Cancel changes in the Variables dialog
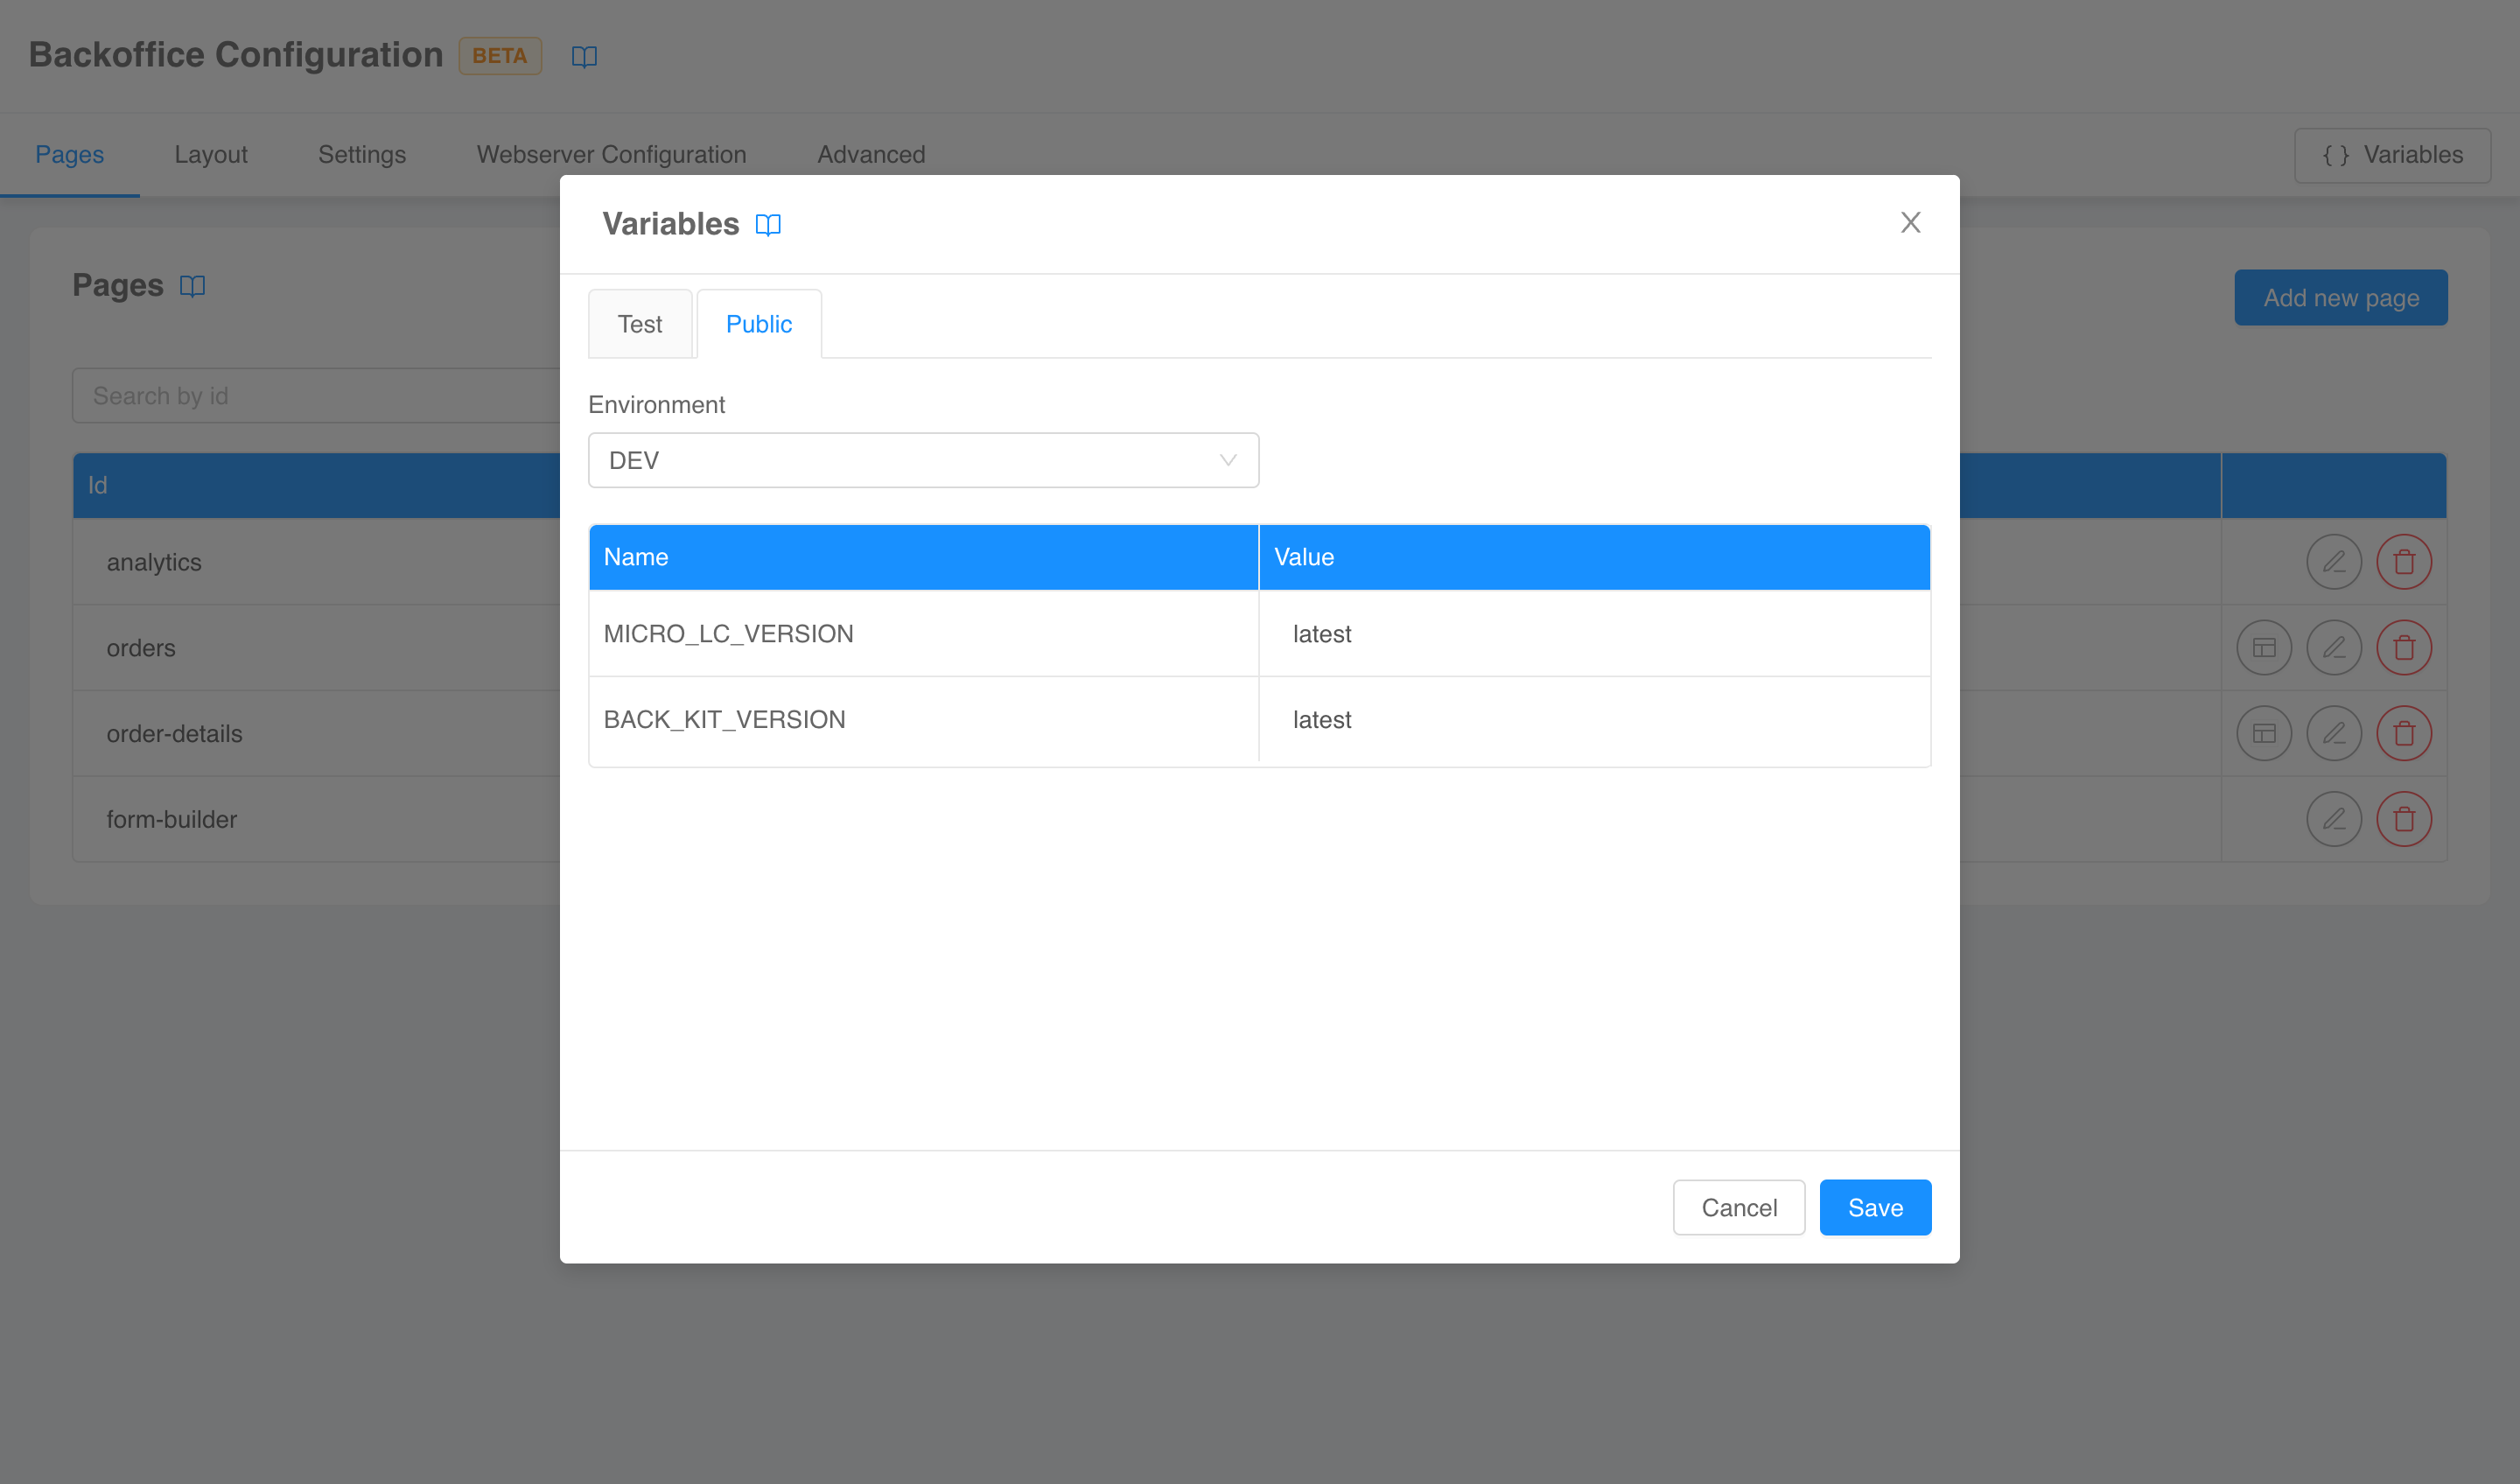Image resolution: width=2520 pixels, height=1484 pixels. 1739,1207
